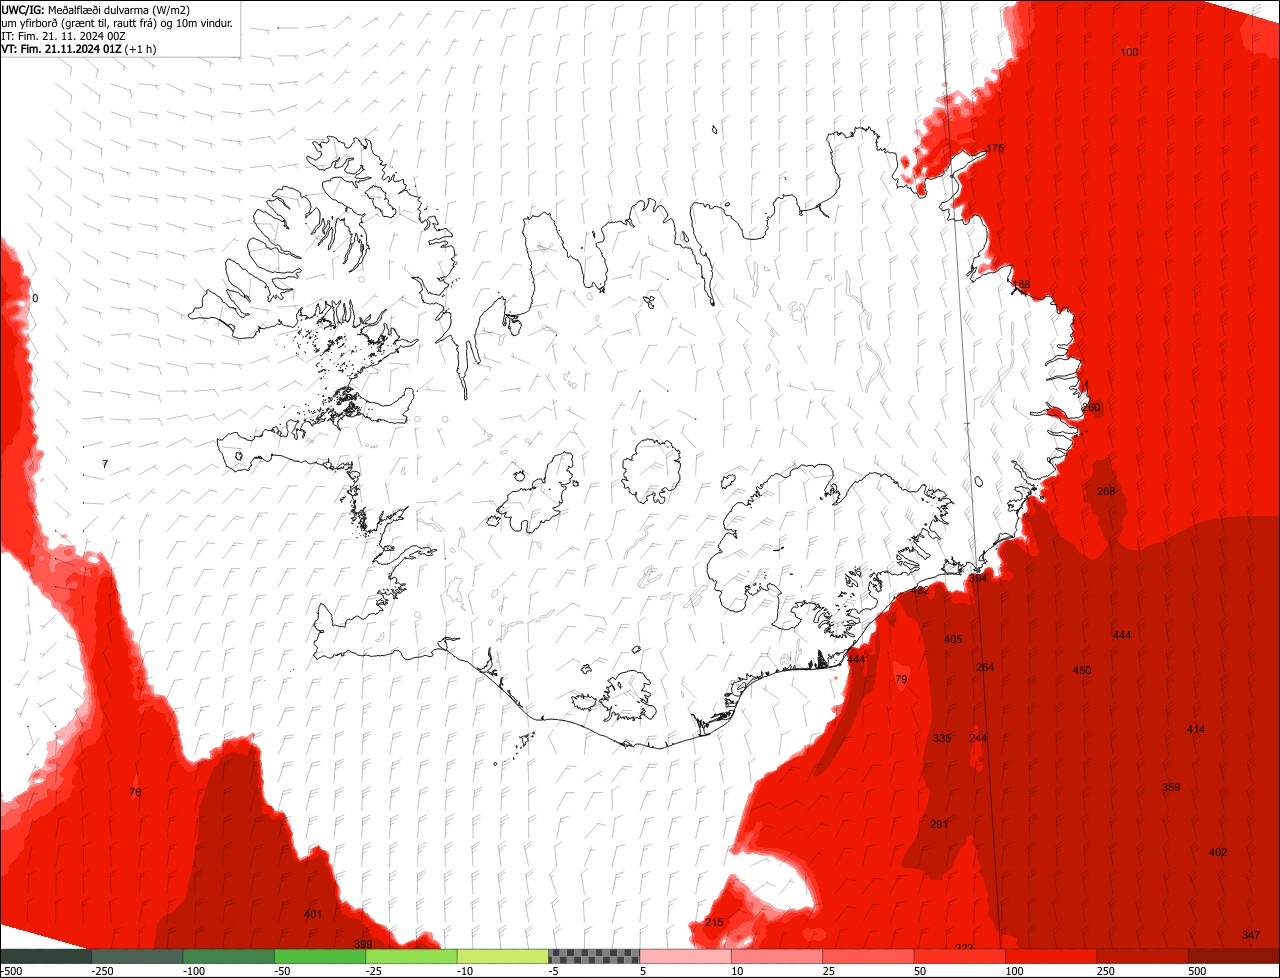Click the flux value 402 on the map
1280x978 pixels.
click(1218, 853)
